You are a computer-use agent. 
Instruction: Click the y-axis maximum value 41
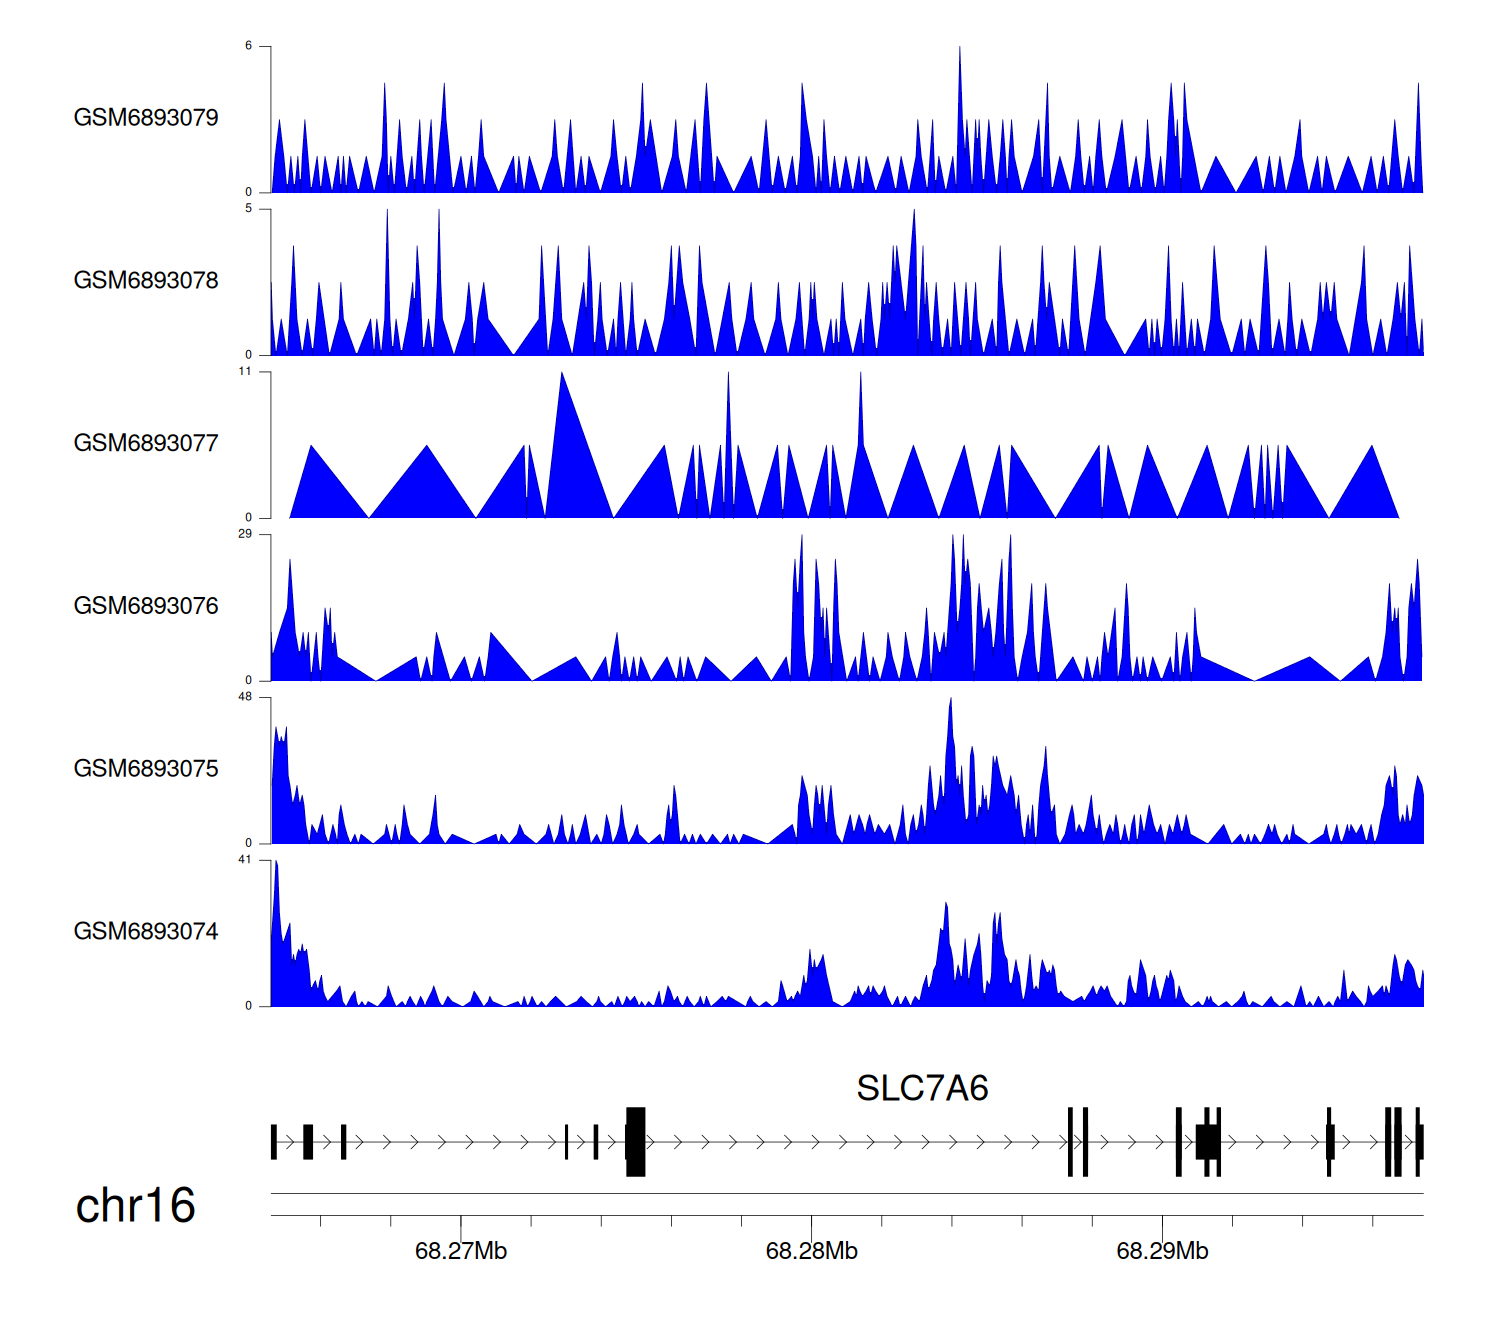click(x=245, y=860)
